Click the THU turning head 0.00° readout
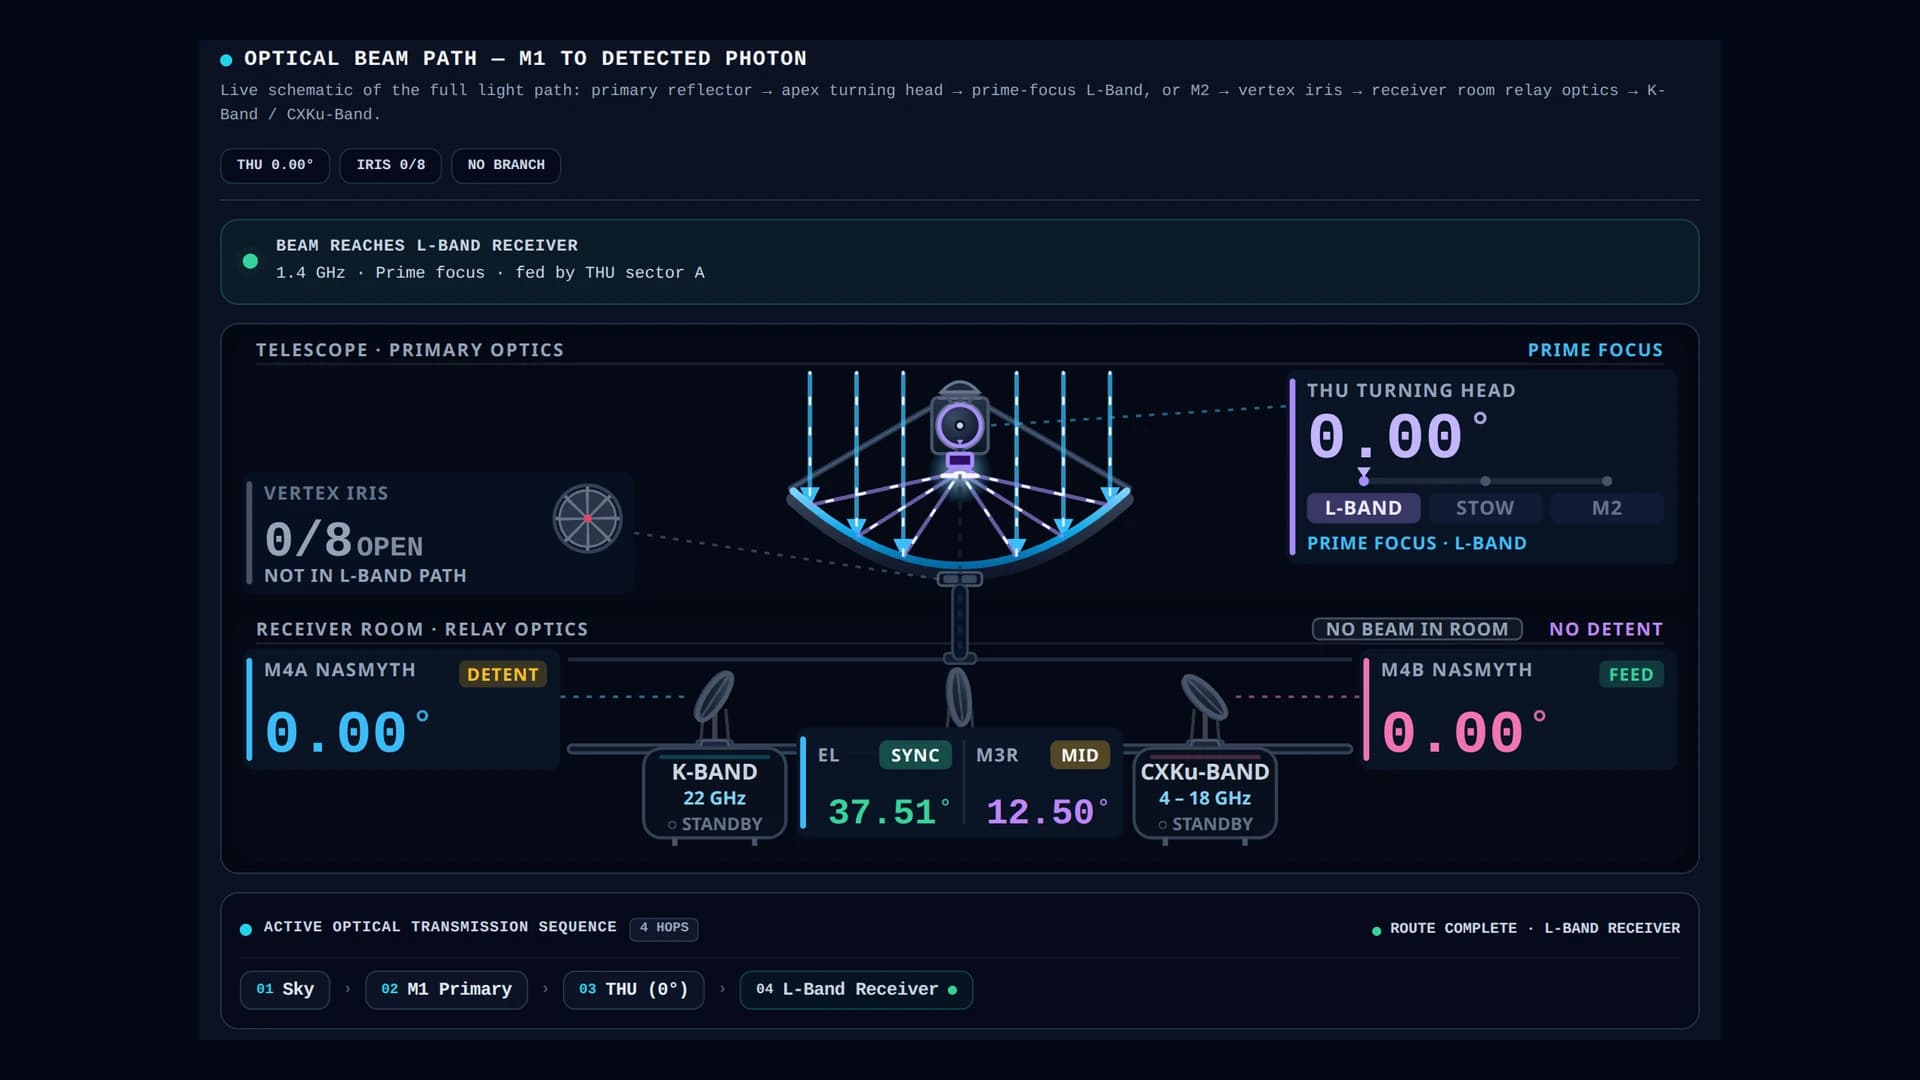Screen dimensions: 1920x1080 (x=1398, y=437)
